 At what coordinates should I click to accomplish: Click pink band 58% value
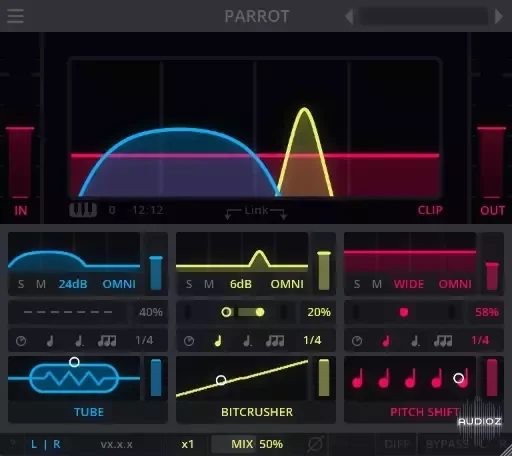click(487, 312)
